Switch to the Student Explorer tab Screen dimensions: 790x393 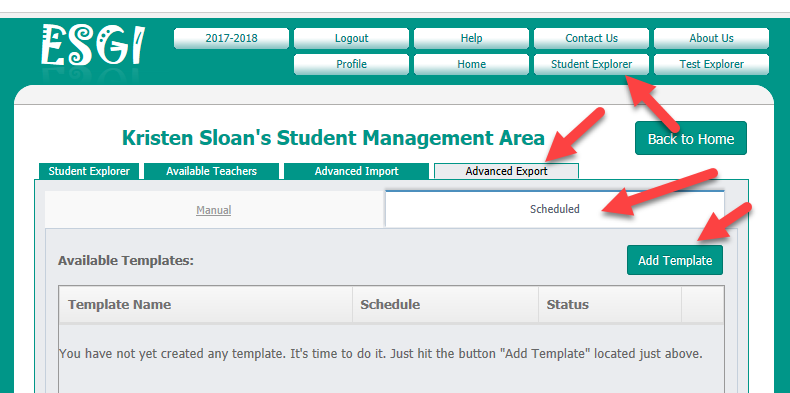tap(89, 171)
